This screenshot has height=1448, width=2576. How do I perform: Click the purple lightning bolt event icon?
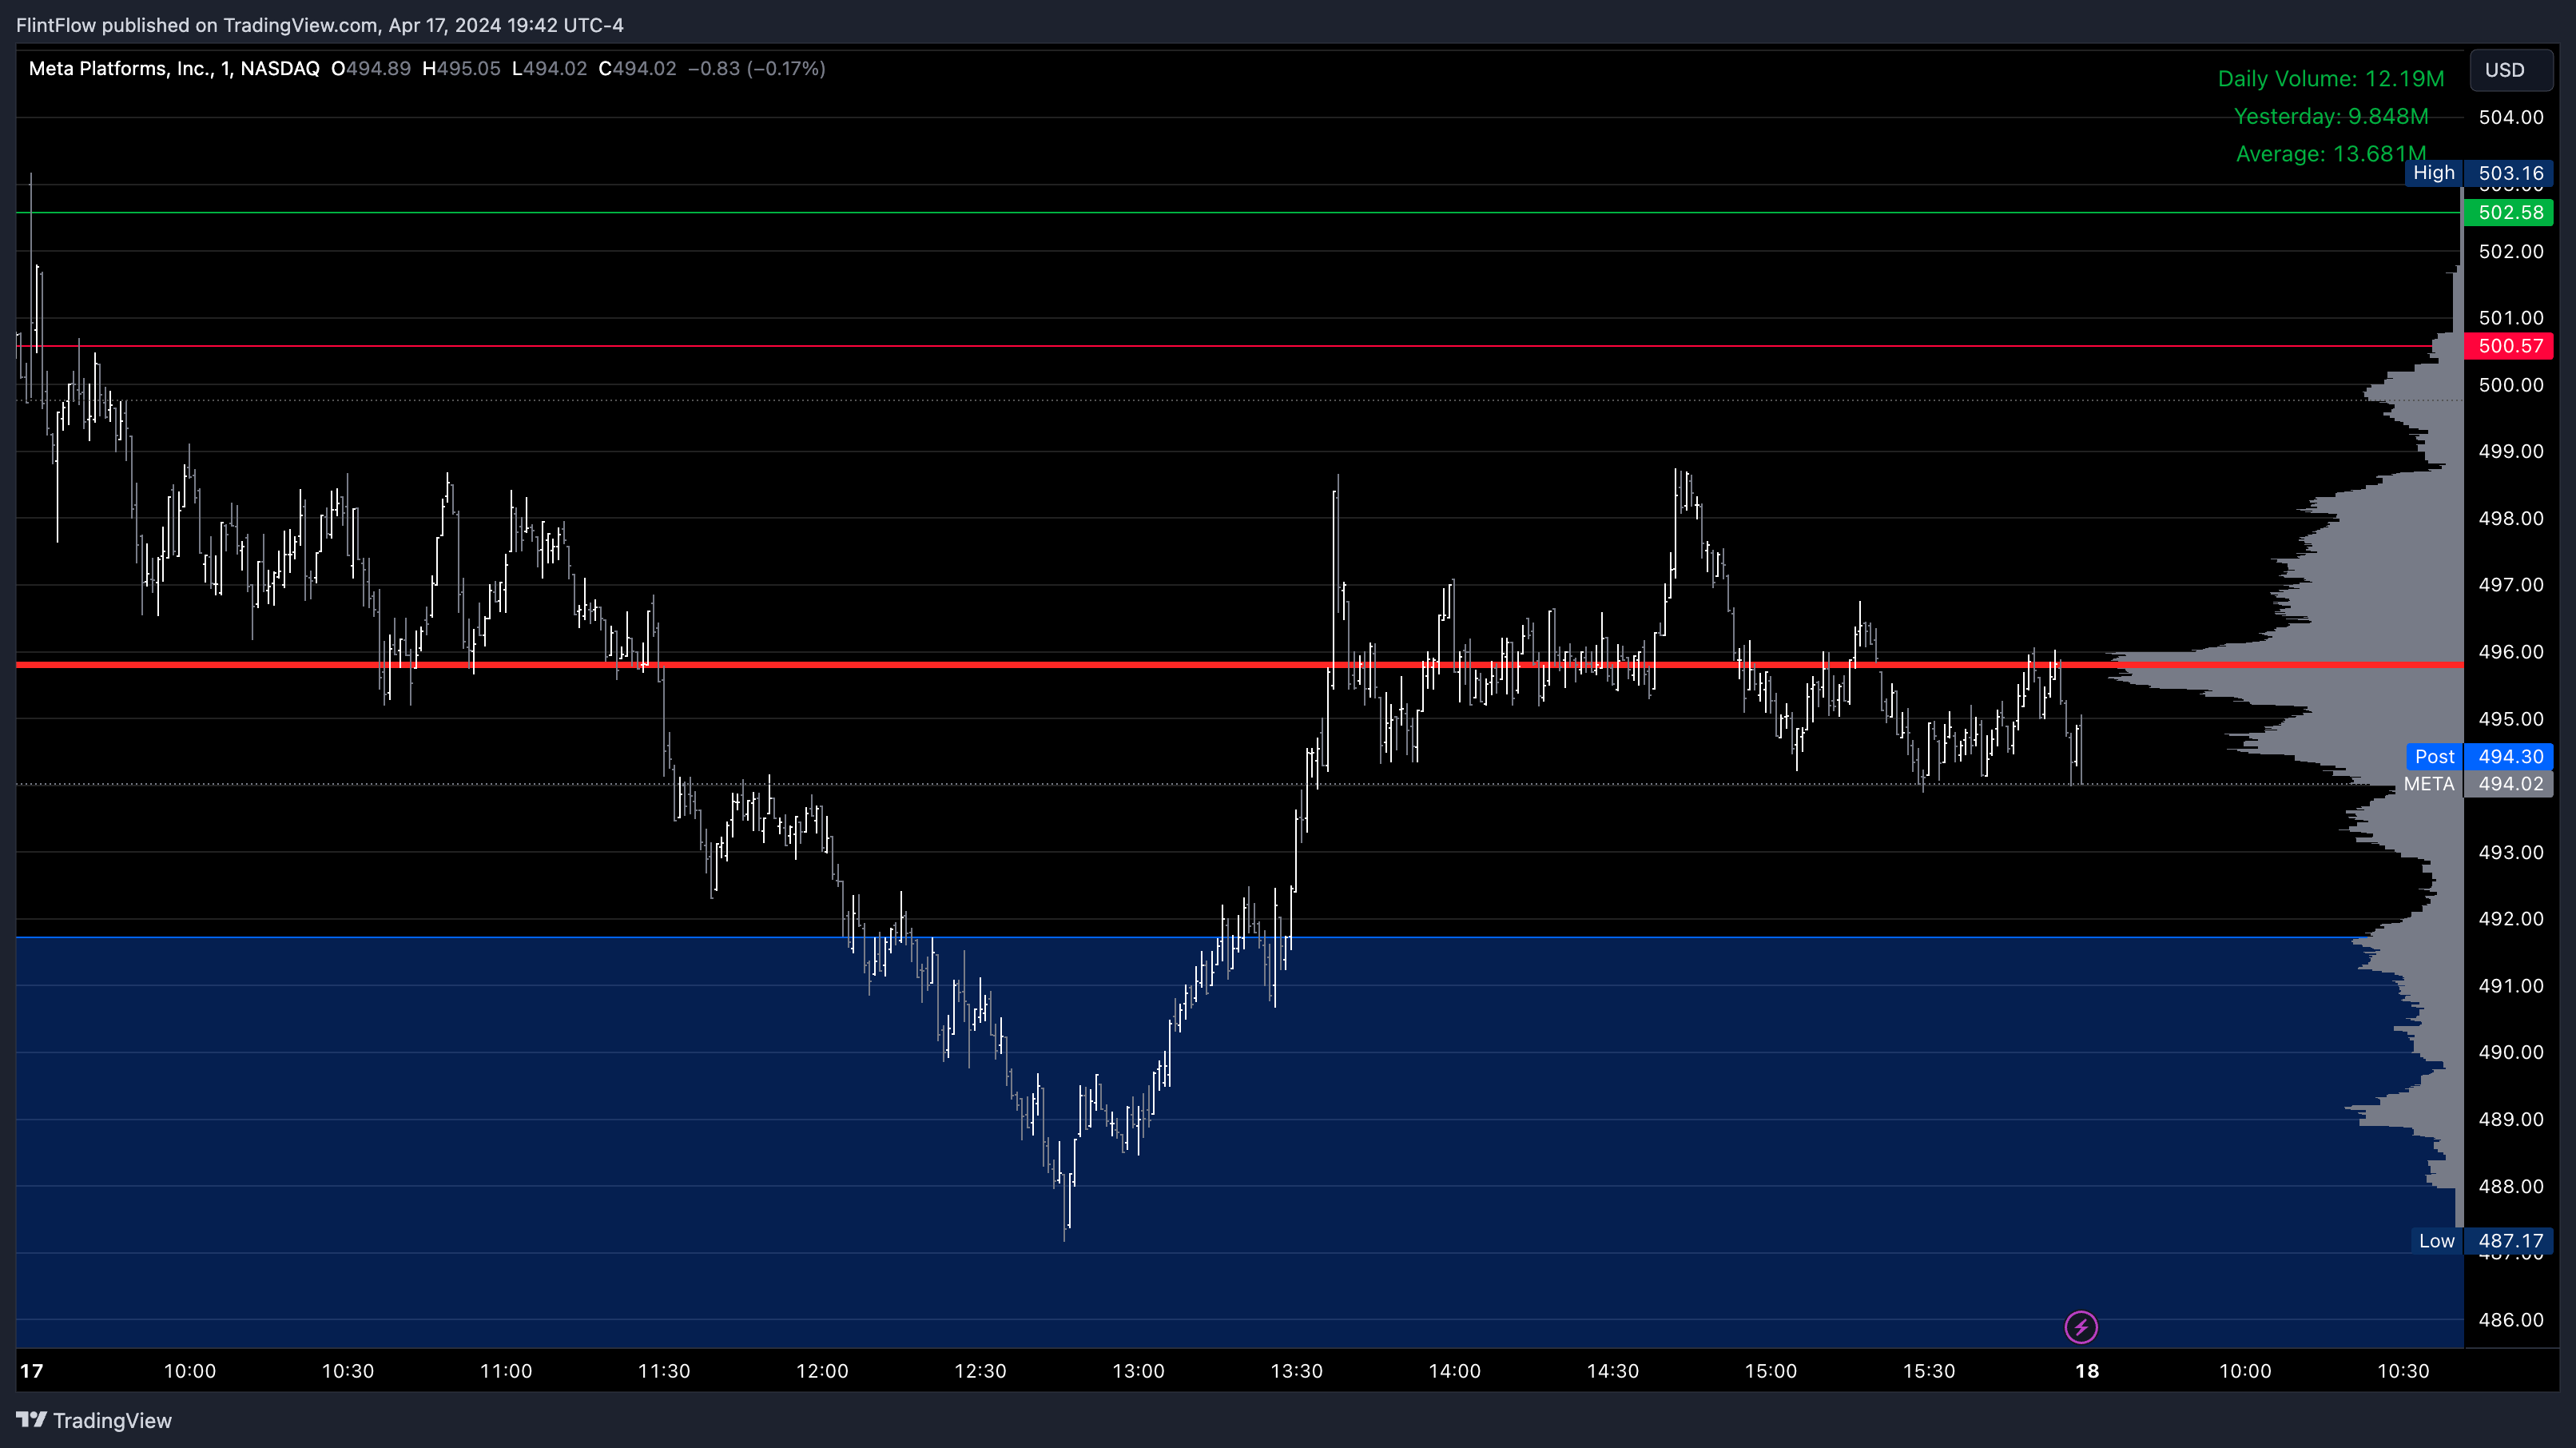[x=2081, y=1327]
